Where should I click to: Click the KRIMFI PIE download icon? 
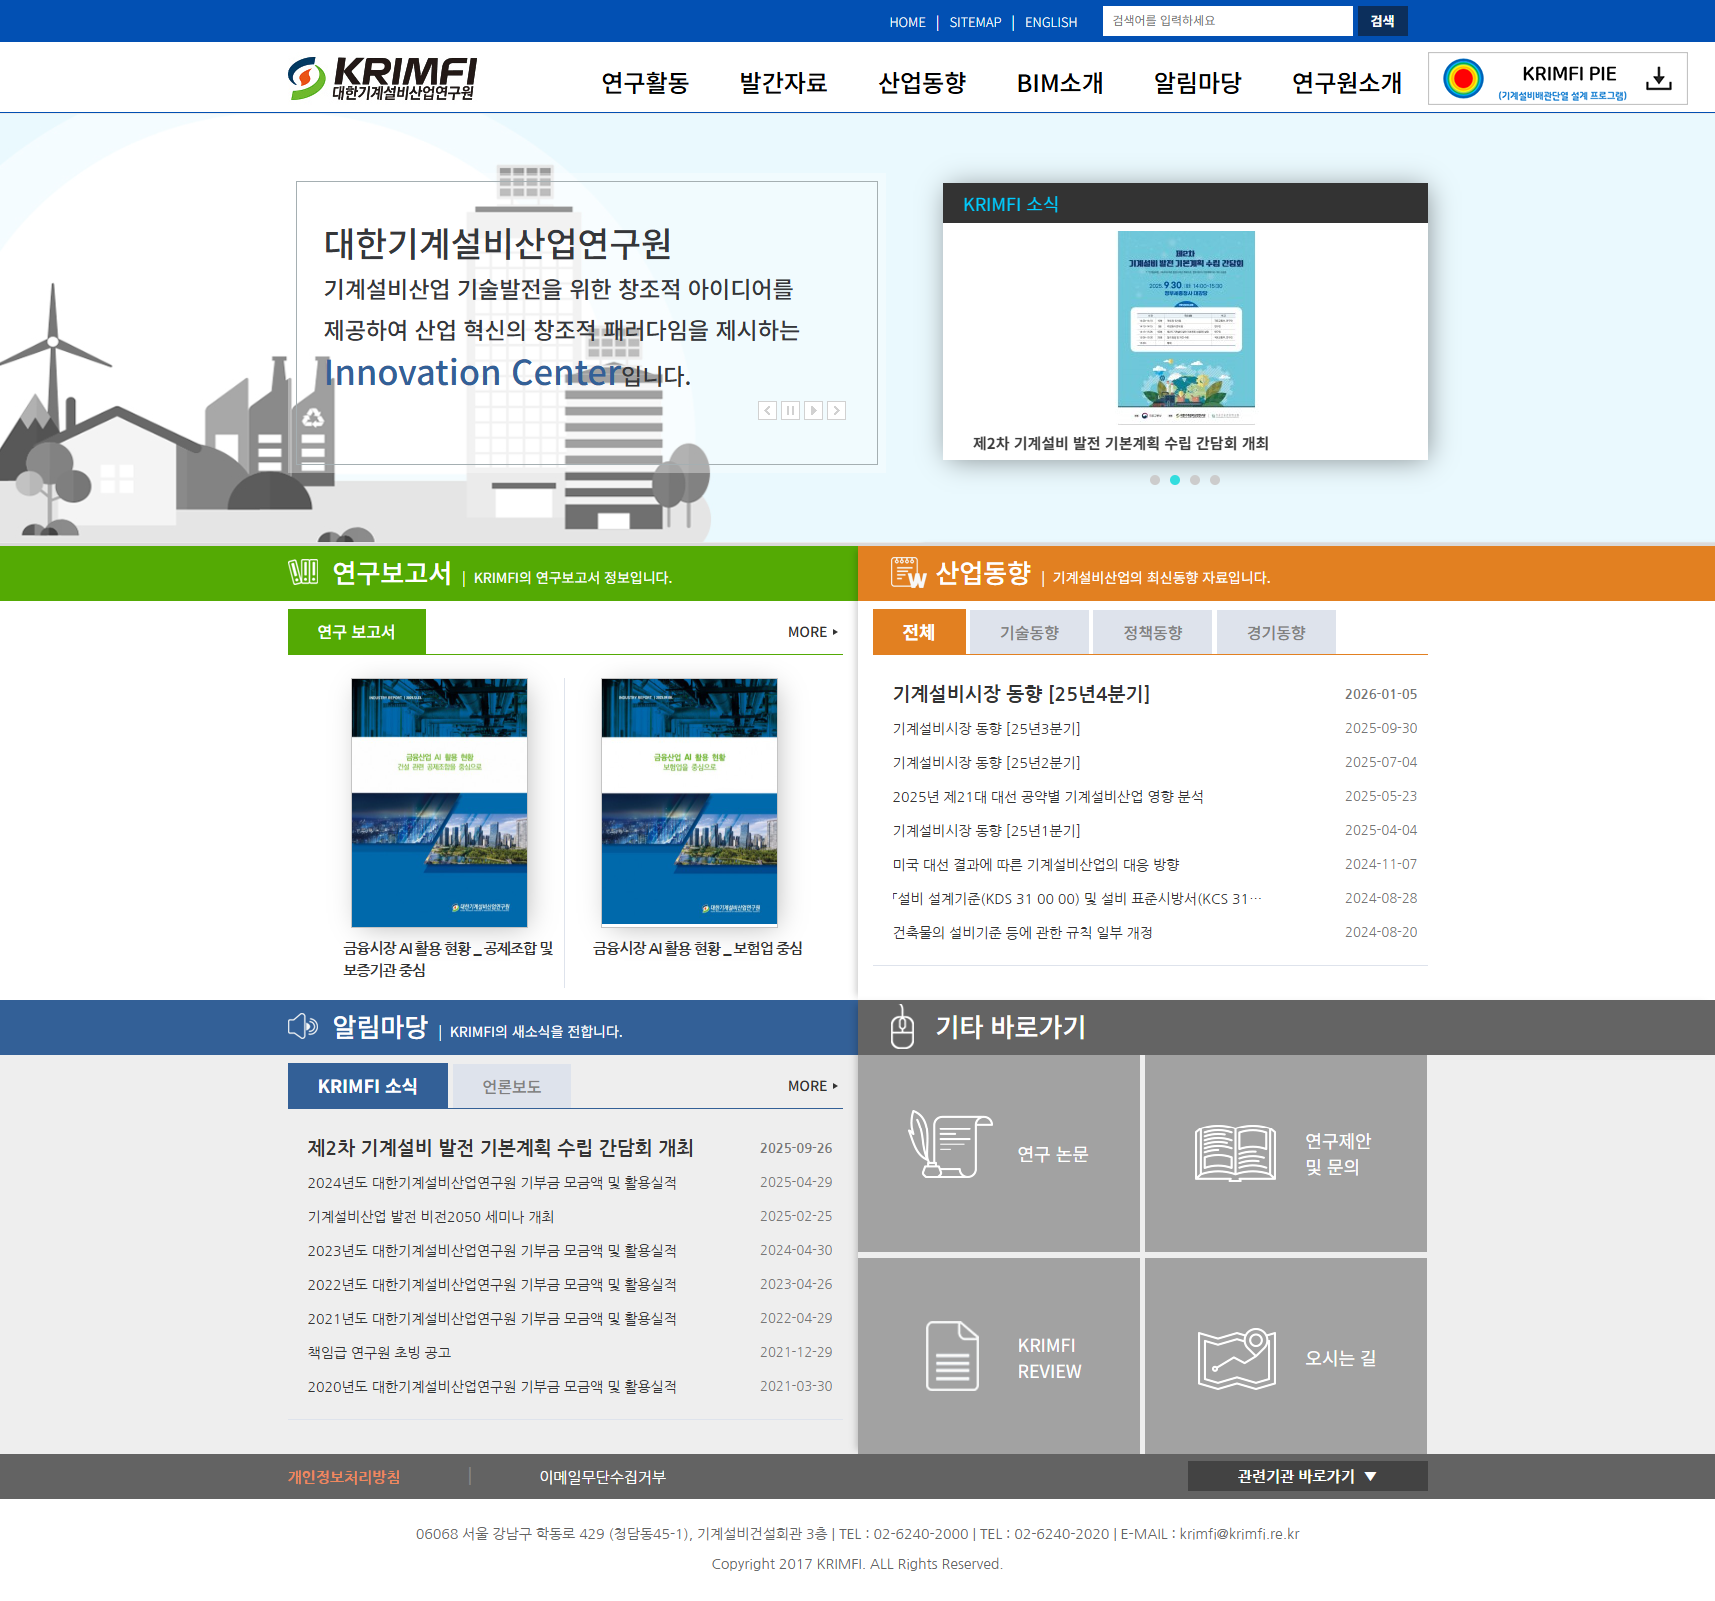pyautogui.click(x=1658, y=79)
